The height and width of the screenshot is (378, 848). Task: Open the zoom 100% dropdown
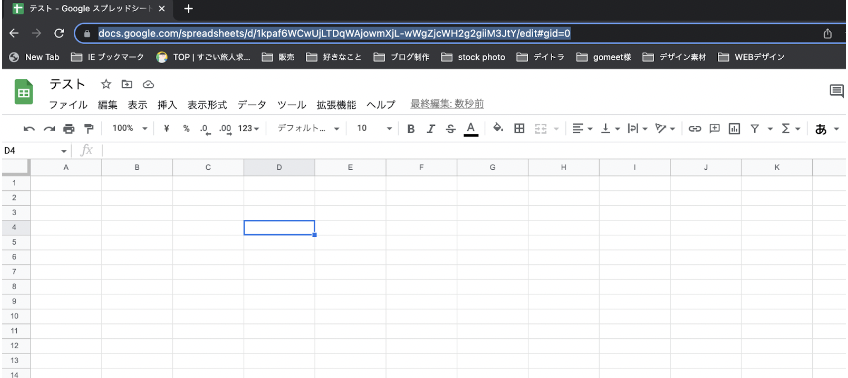tap(130, 128)
